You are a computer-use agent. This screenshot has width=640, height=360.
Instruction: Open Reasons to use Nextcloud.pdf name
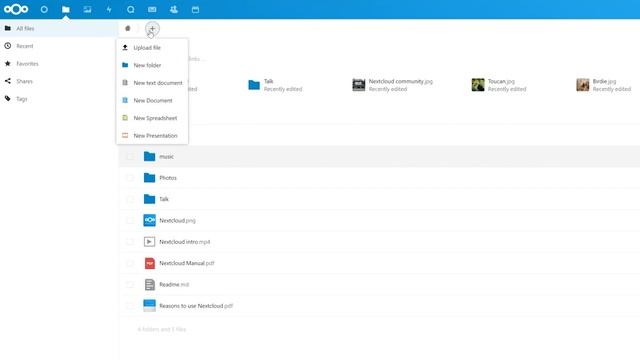[196, 306]
